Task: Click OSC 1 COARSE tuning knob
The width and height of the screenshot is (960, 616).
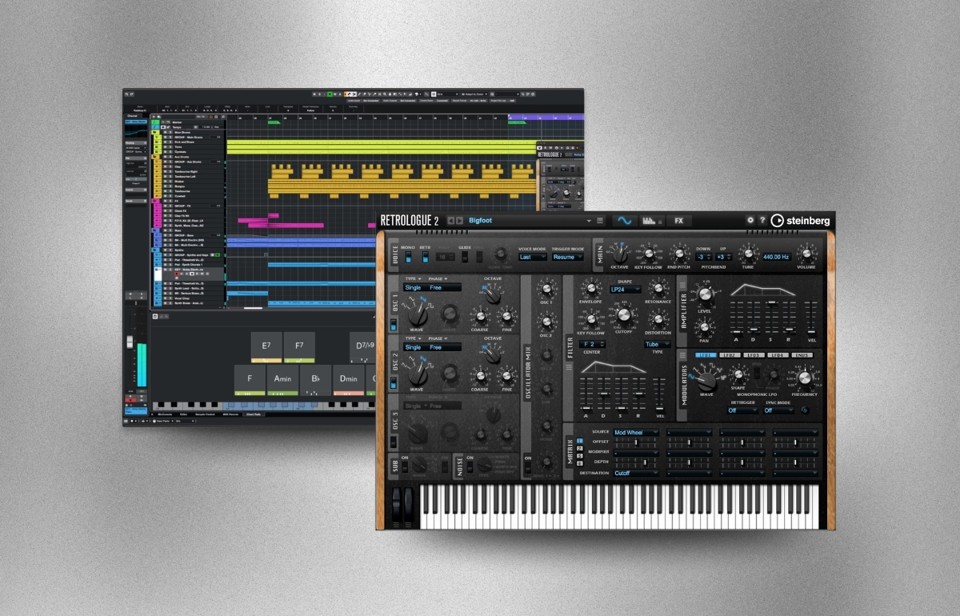Action: tap(479, 317)
